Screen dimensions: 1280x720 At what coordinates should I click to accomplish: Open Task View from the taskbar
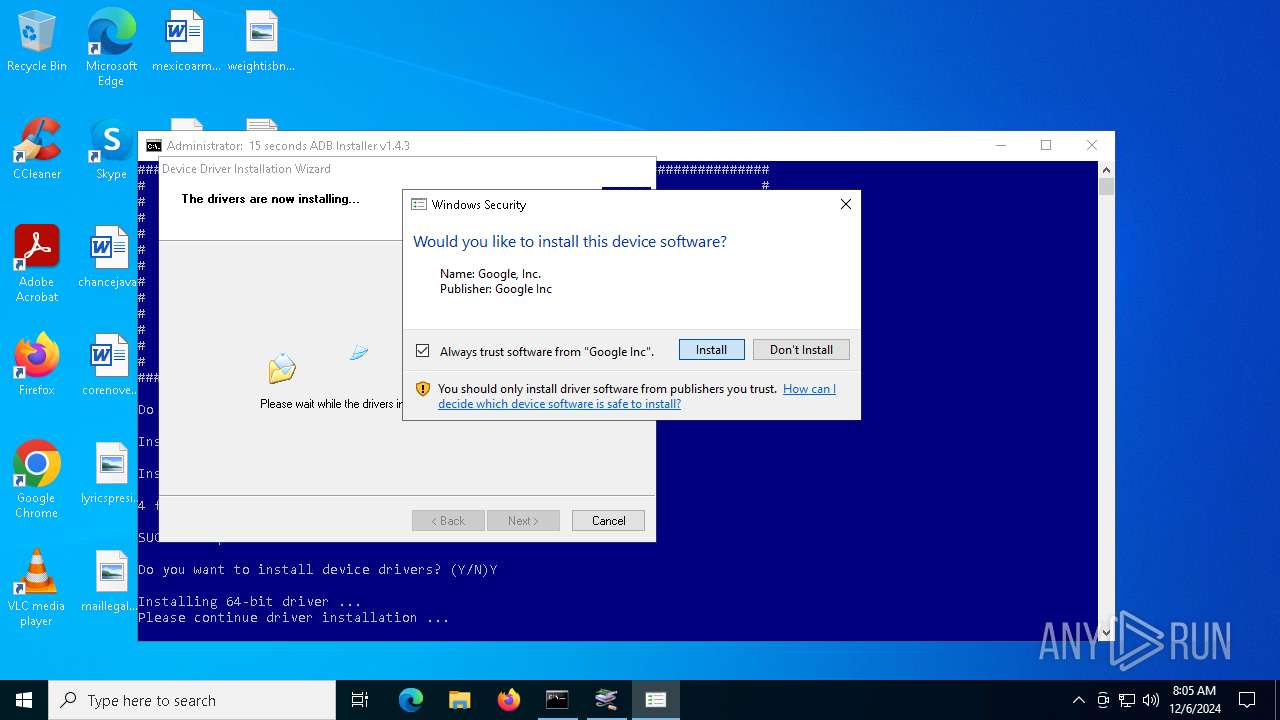point(360,700)
